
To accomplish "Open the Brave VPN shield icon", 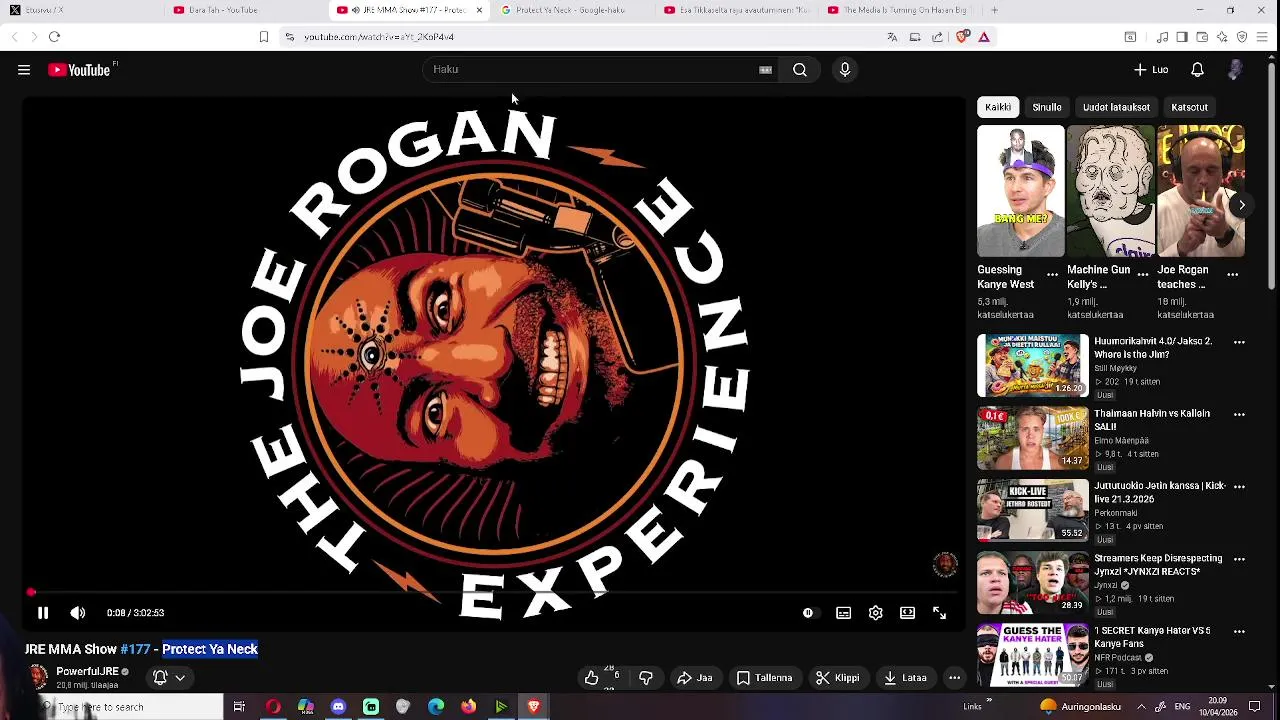I will 1242,37.
